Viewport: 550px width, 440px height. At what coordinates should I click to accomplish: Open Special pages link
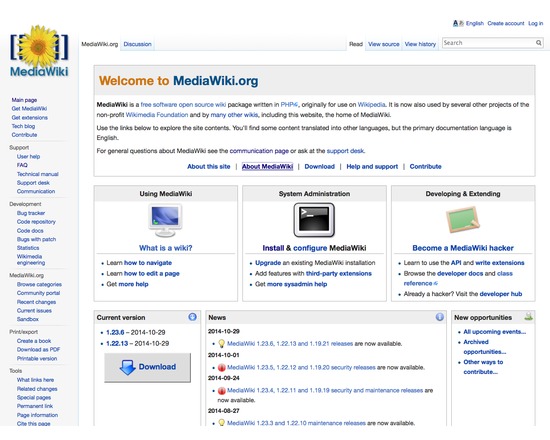point(34,398)
